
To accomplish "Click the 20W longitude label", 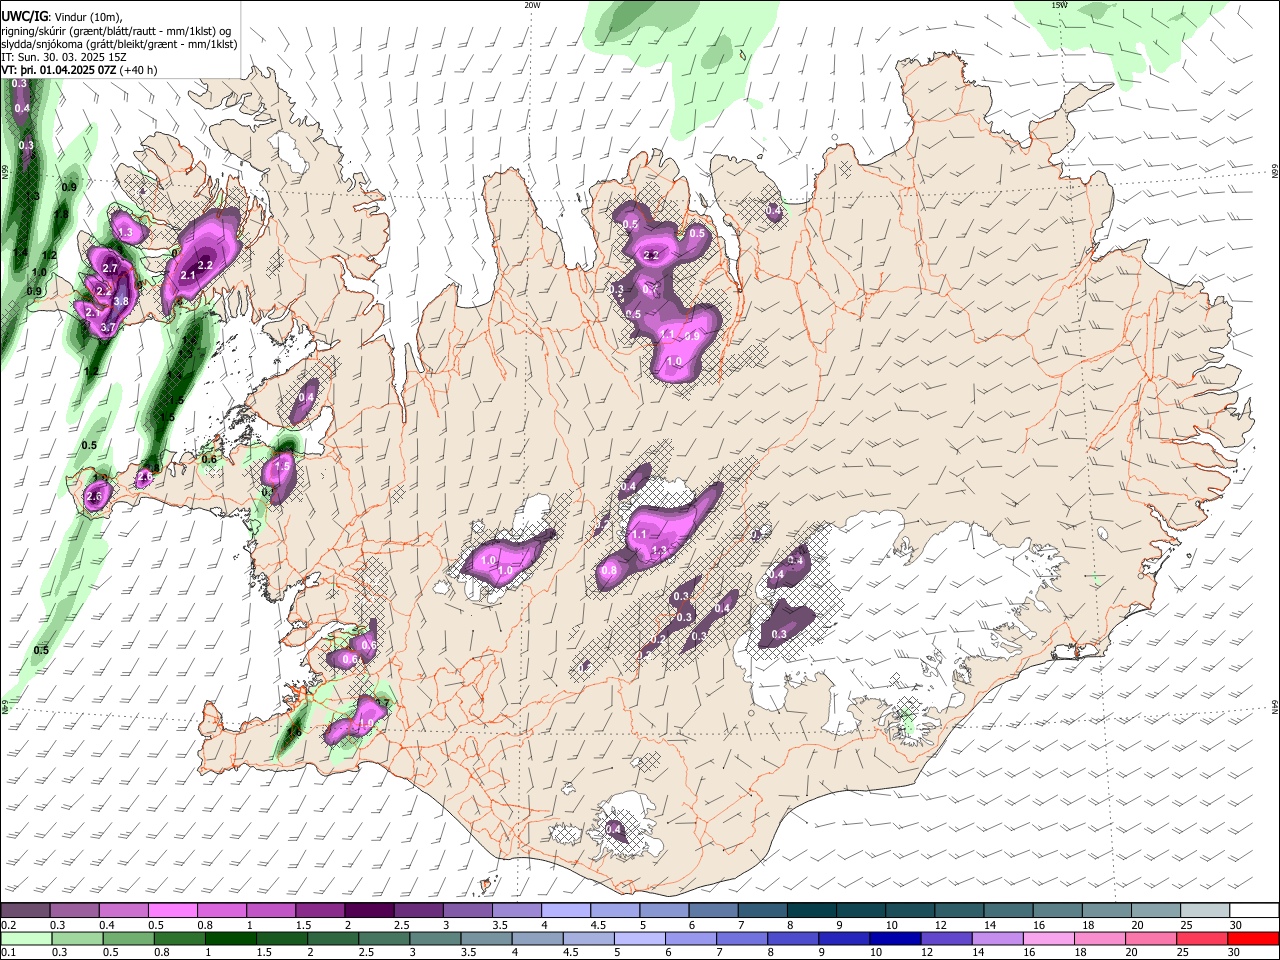I will click(x=532, y=5).
